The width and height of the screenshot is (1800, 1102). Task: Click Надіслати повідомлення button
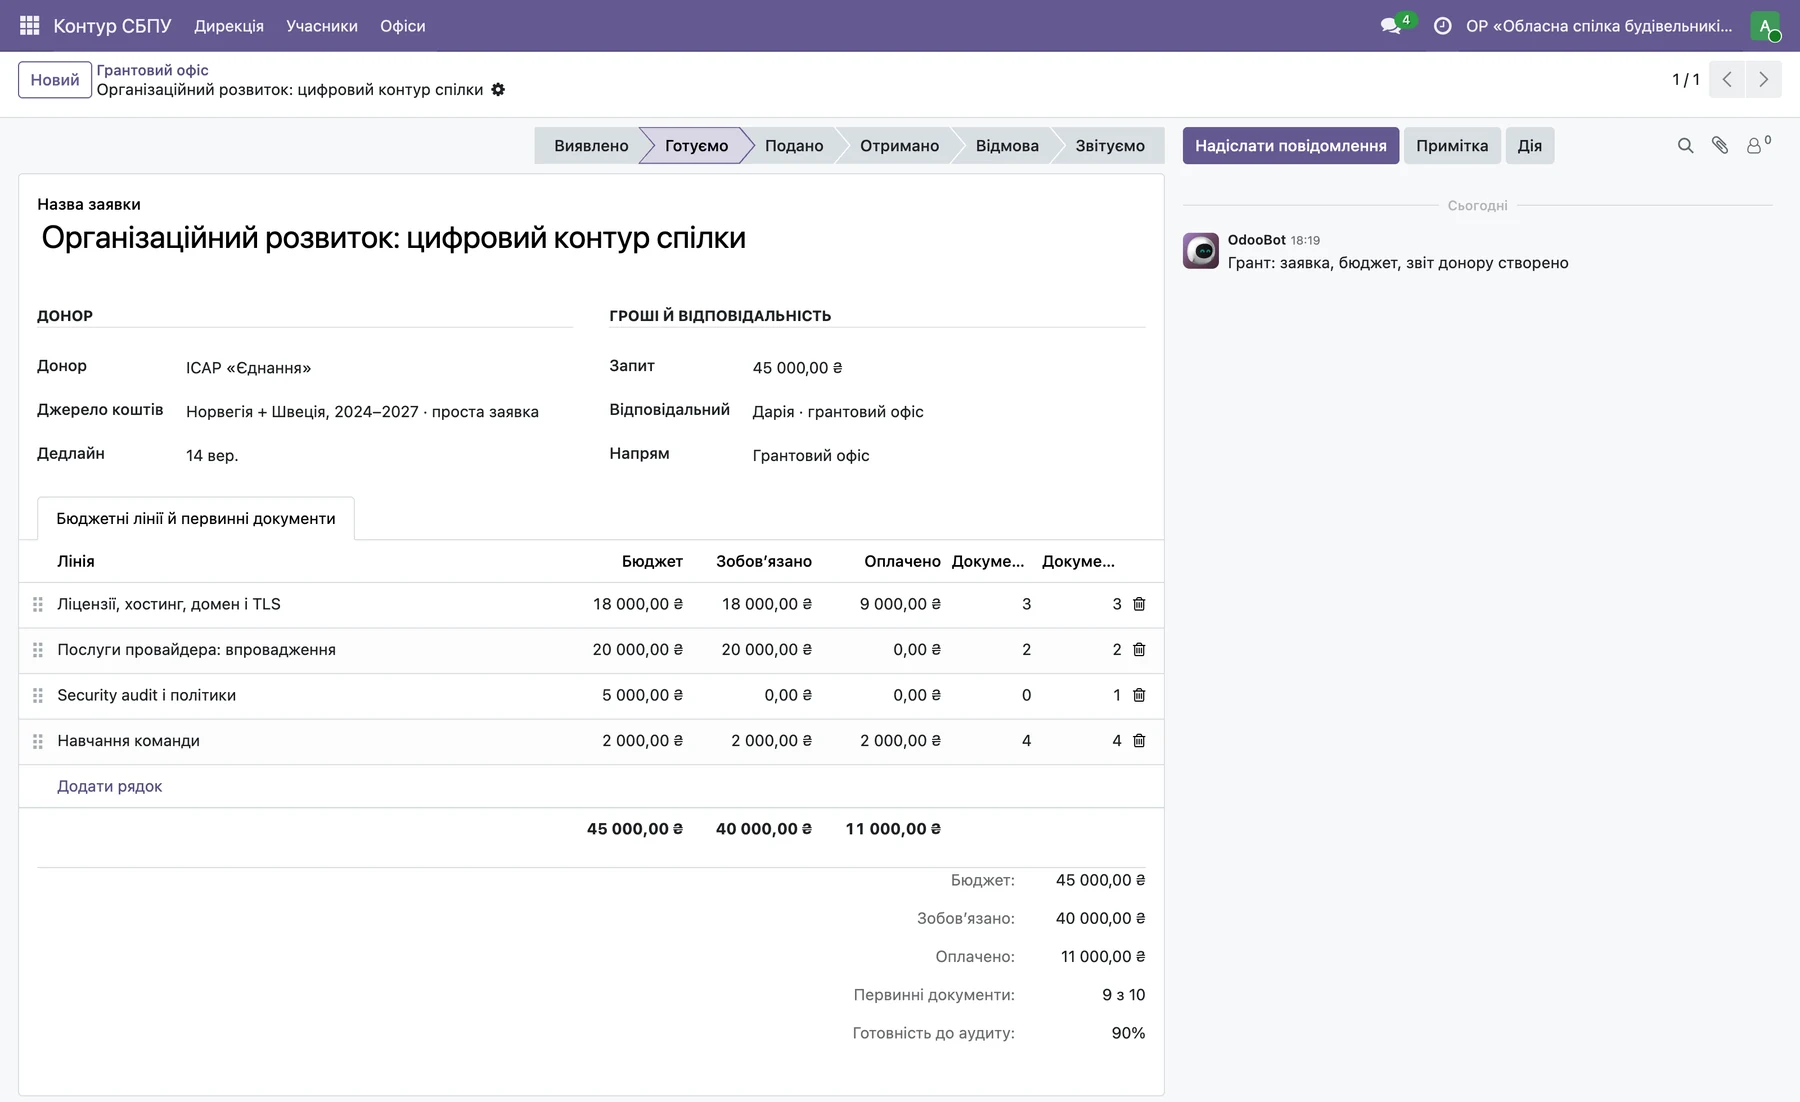tap(1291, 146)
